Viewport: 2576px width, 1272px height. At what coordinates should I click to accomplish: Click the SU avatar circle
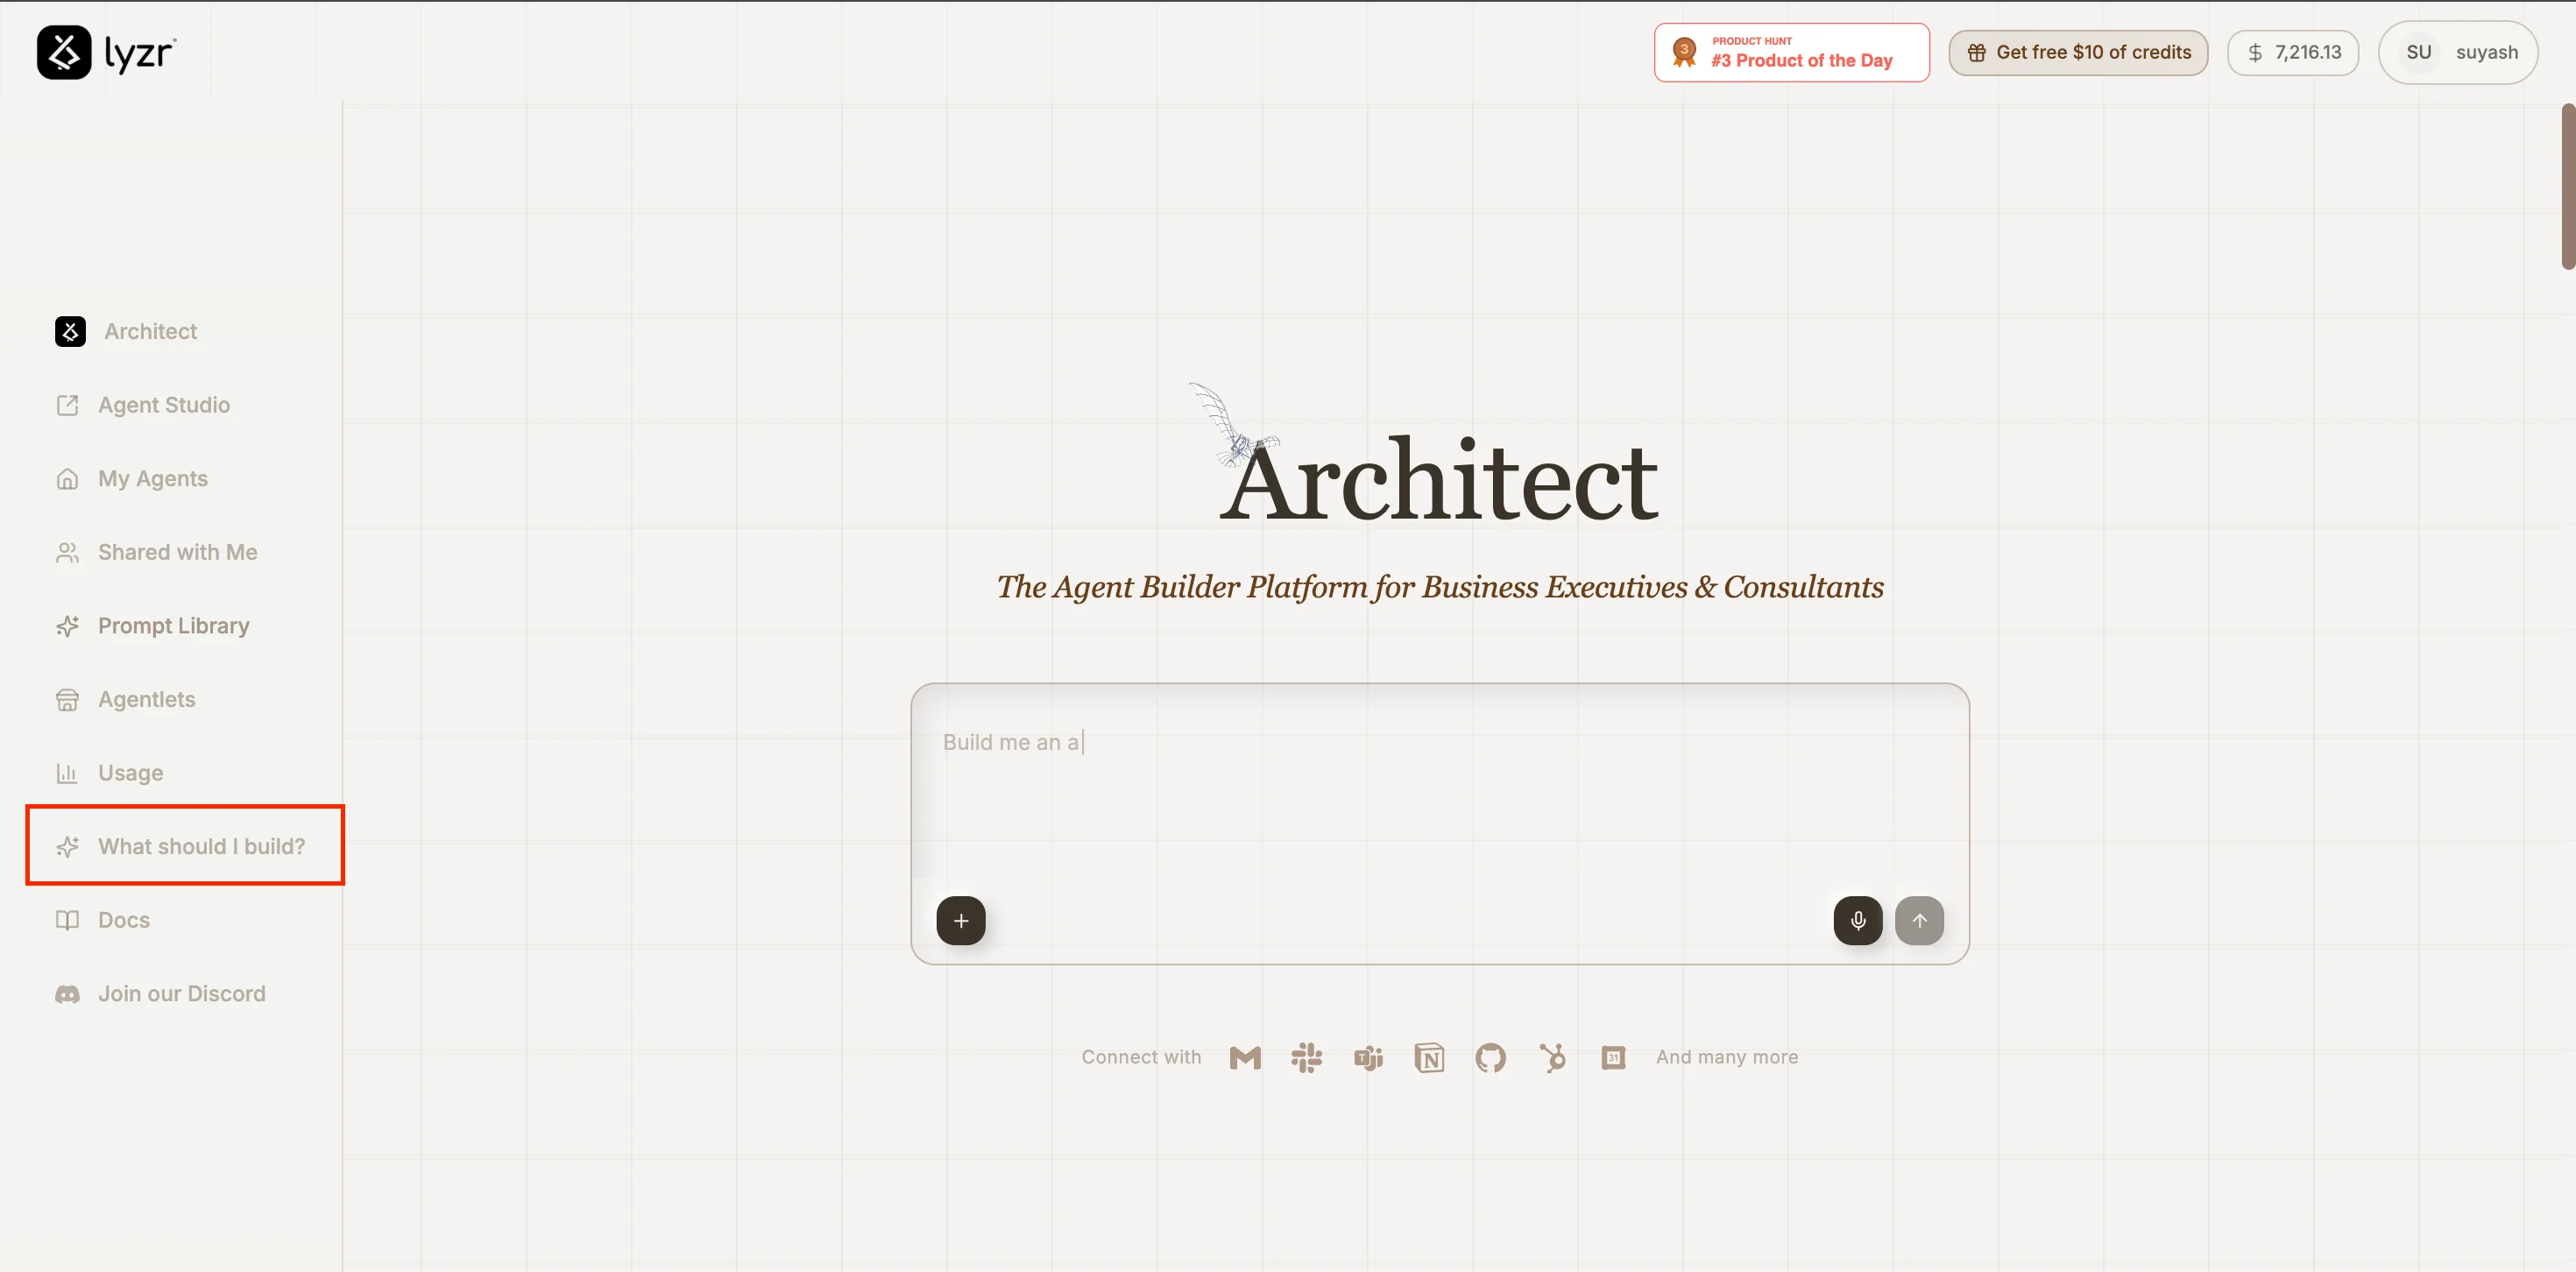pos(2418,52)
